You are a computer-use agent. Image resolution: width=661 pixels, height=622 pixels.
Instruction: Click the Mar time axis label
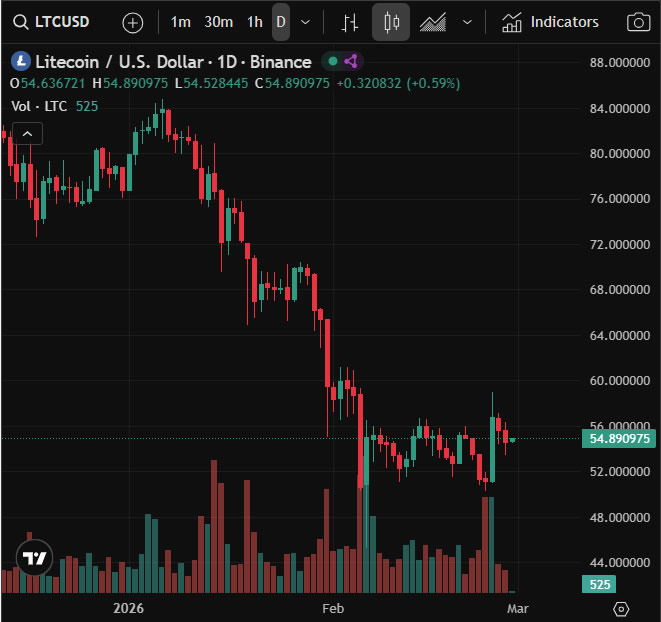[517, 609]
